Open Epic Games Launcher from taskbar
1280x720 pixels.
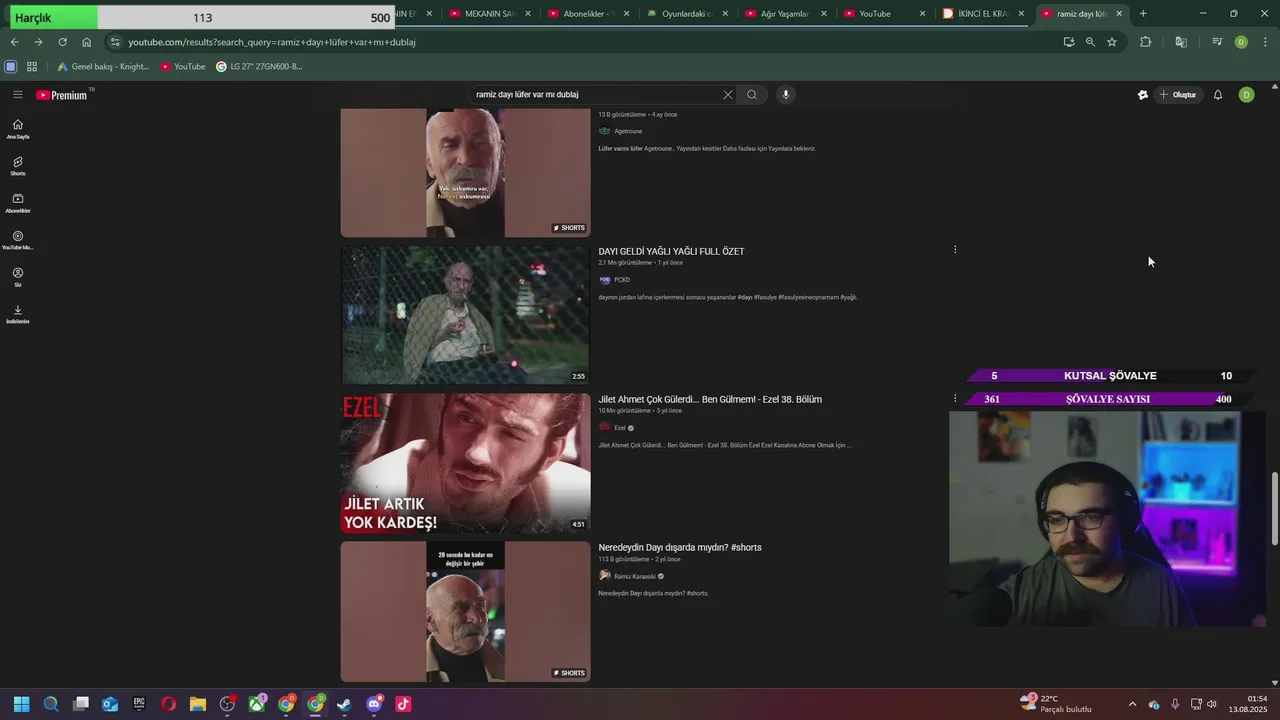click(139, 704)
